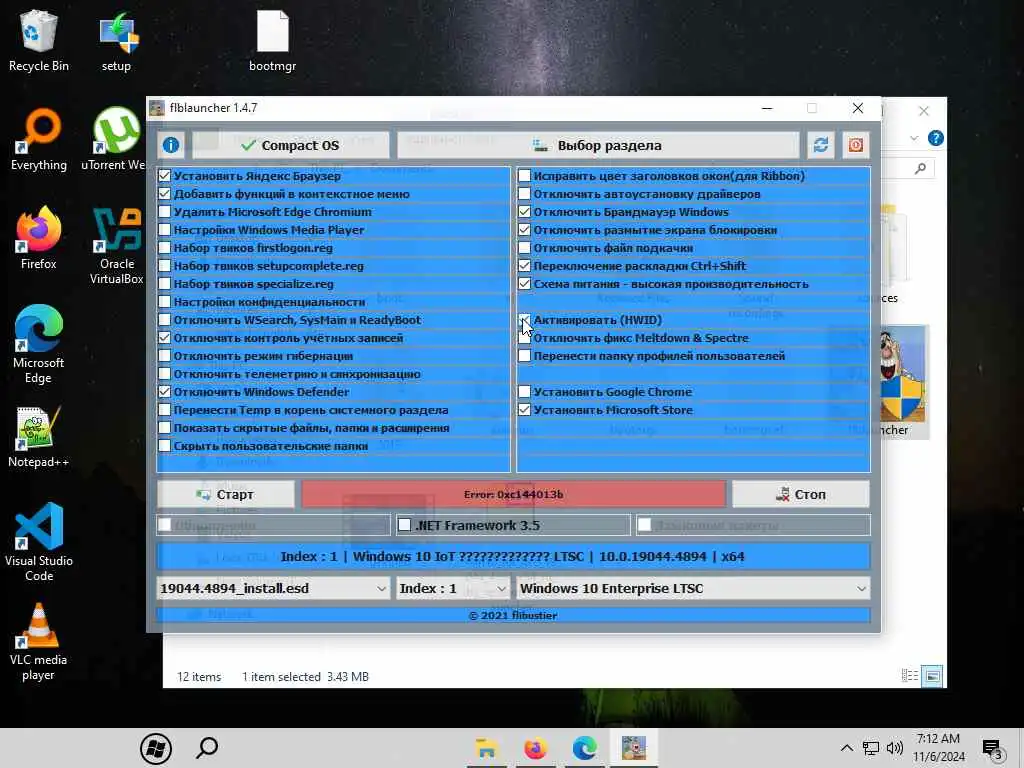
Task: Open taskbar search magnifier
Action: [207, 748]
